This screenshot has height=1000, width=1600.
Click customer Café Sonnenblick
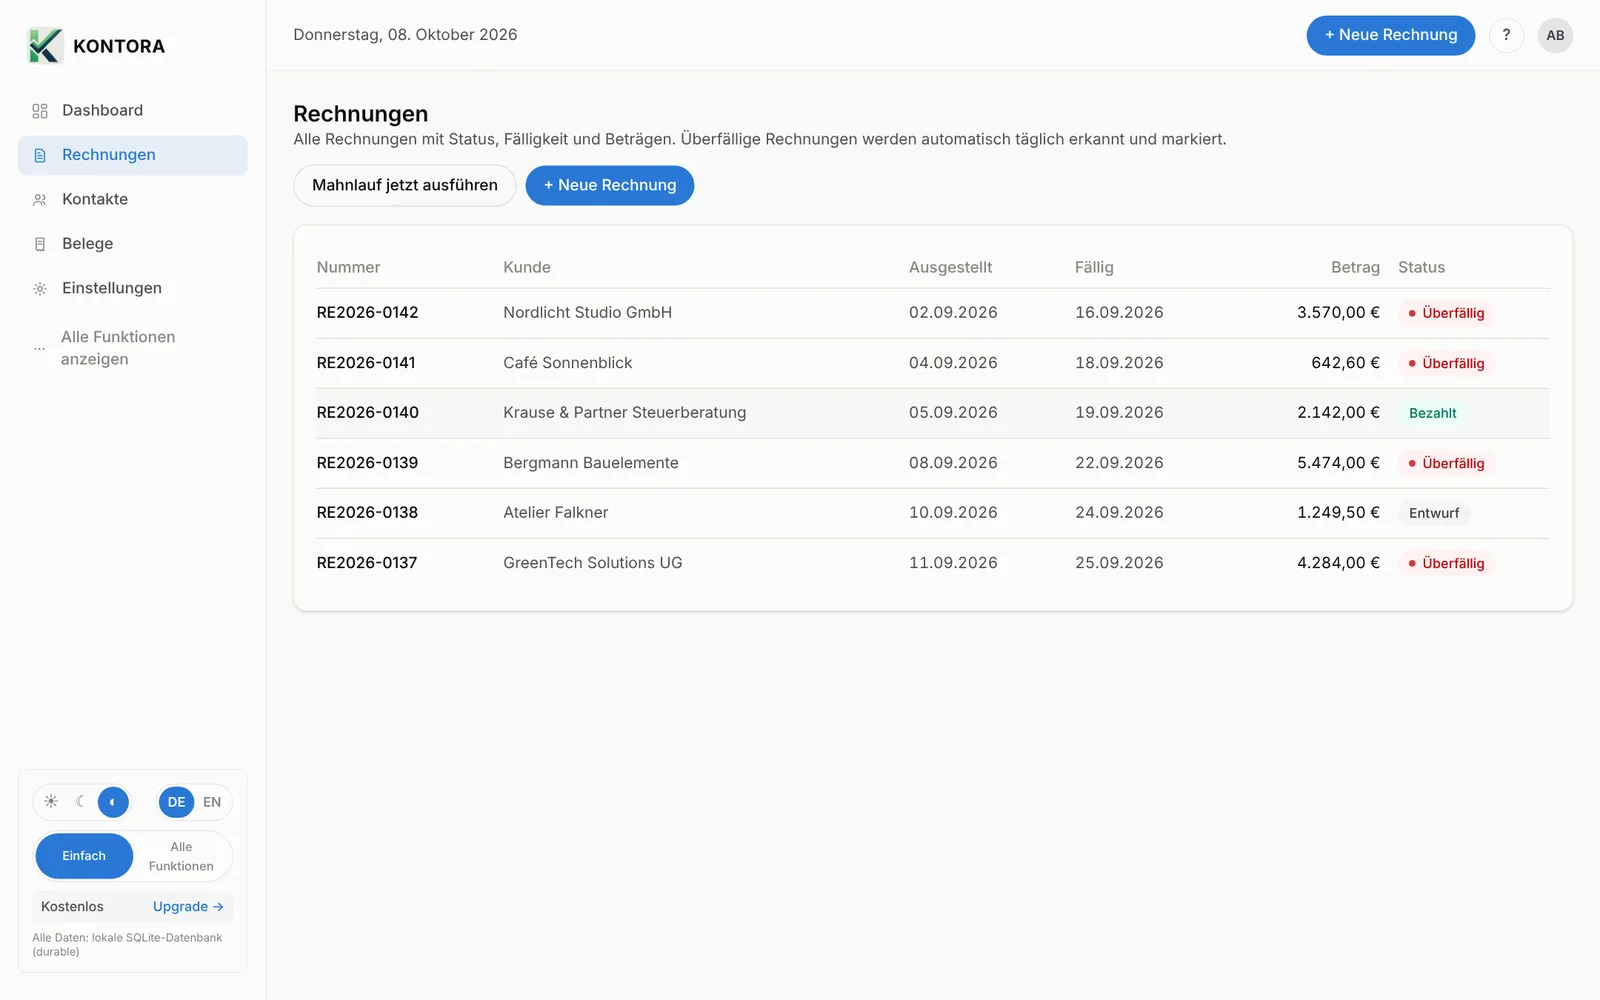(x=568, y=363)
